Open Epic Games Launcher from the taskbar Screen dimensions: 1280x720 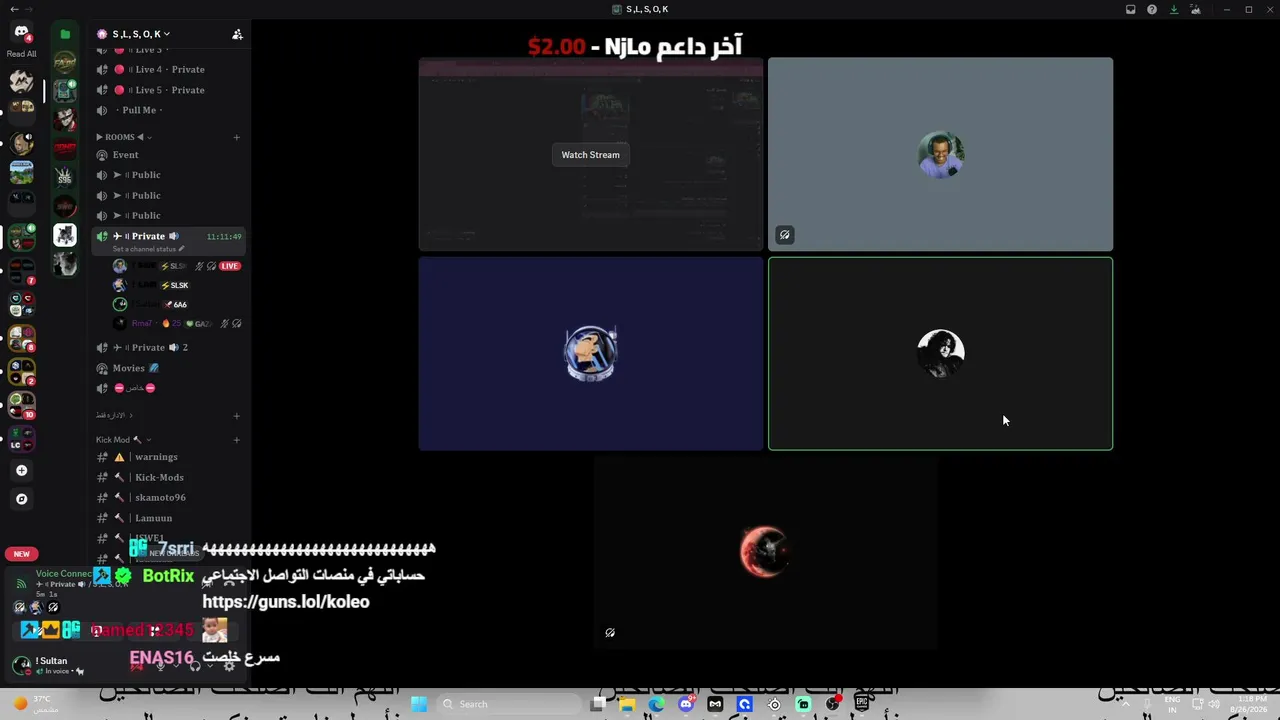862,704
